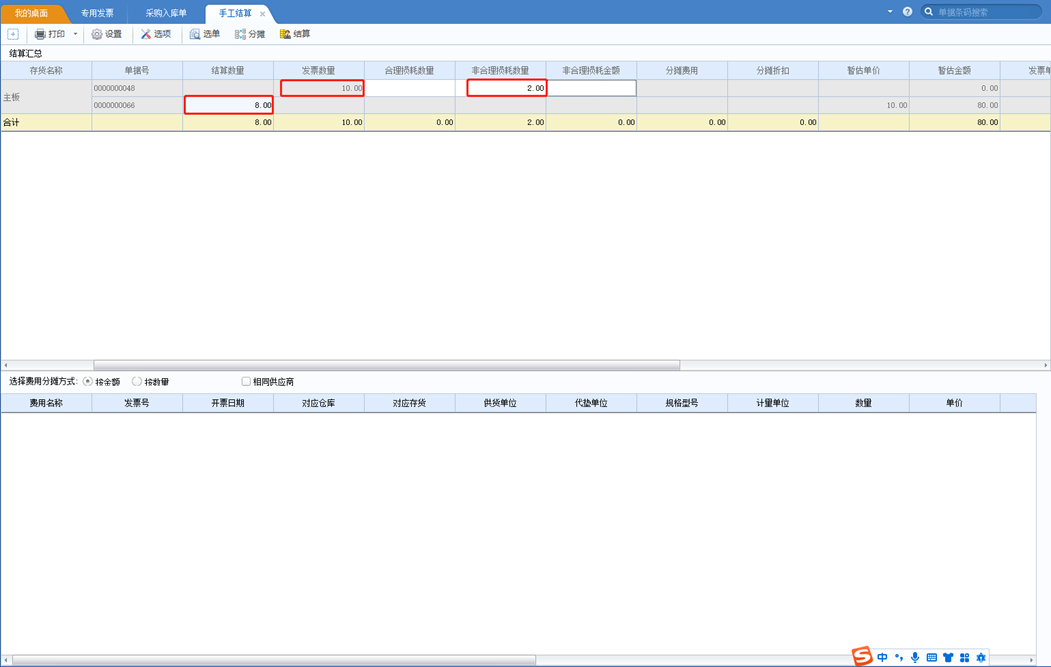Click the 计量单位 column header
This screenshot has width=1051, height=667.
click(x=773, y=403)
